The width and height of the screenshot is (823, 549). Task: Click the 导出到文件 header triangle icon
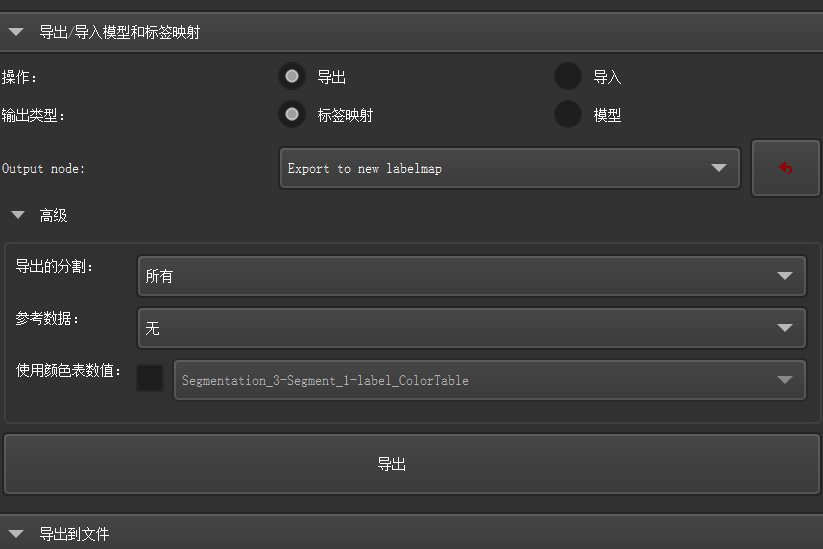pyautogui.click(x=16, y=534)
